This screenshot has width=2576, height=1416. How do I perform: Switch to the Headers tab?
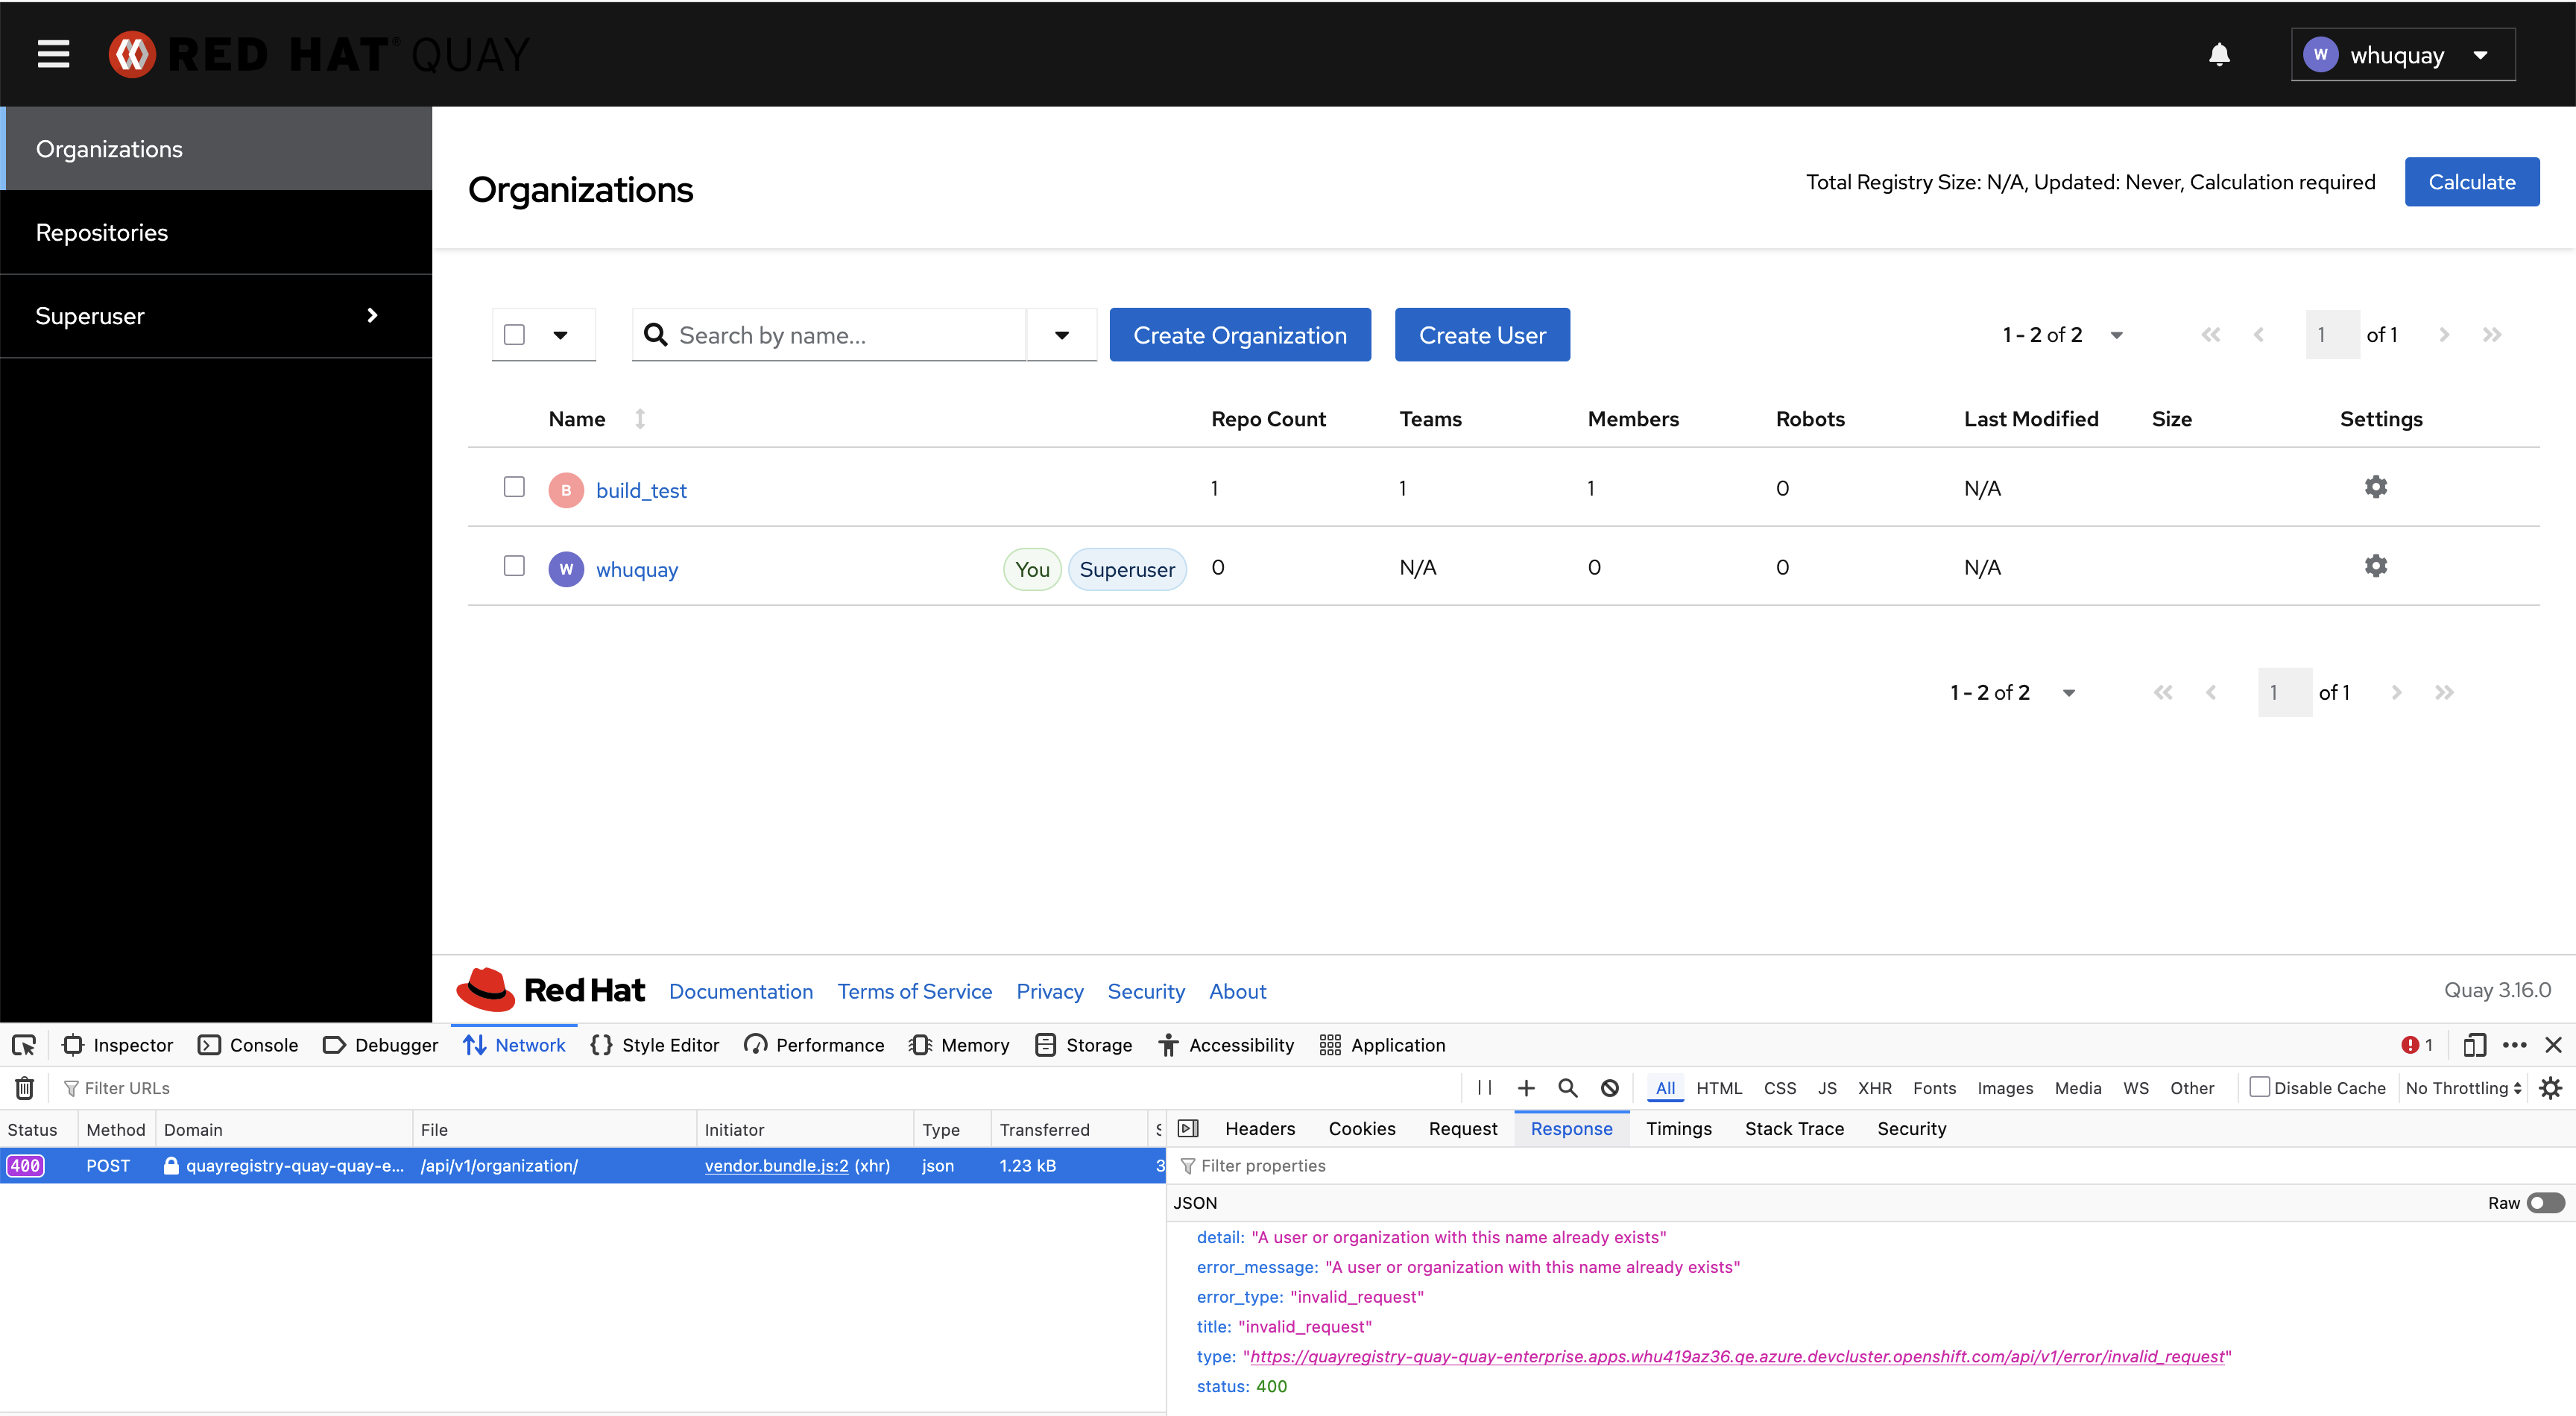click(1259, 1129)
